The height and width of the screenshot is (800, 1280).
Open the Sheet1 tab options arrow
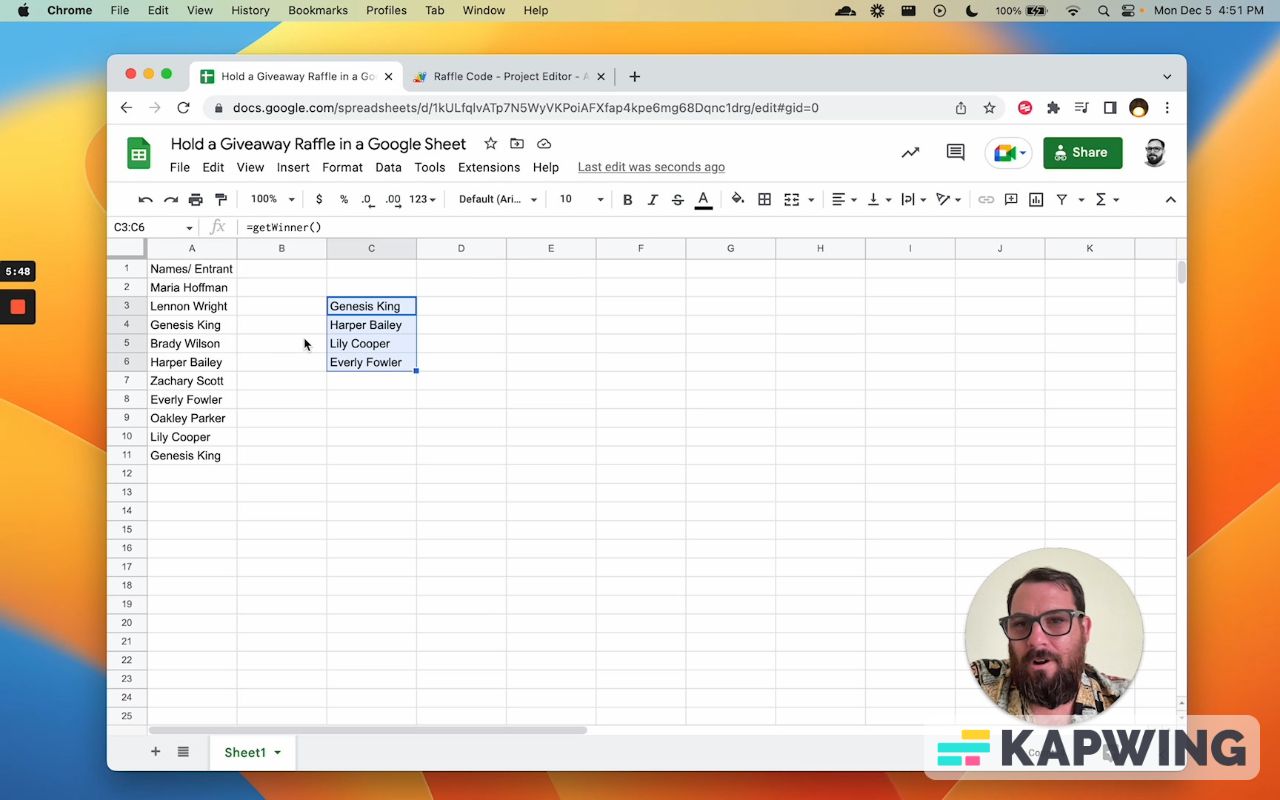click(x=277, y=753)
